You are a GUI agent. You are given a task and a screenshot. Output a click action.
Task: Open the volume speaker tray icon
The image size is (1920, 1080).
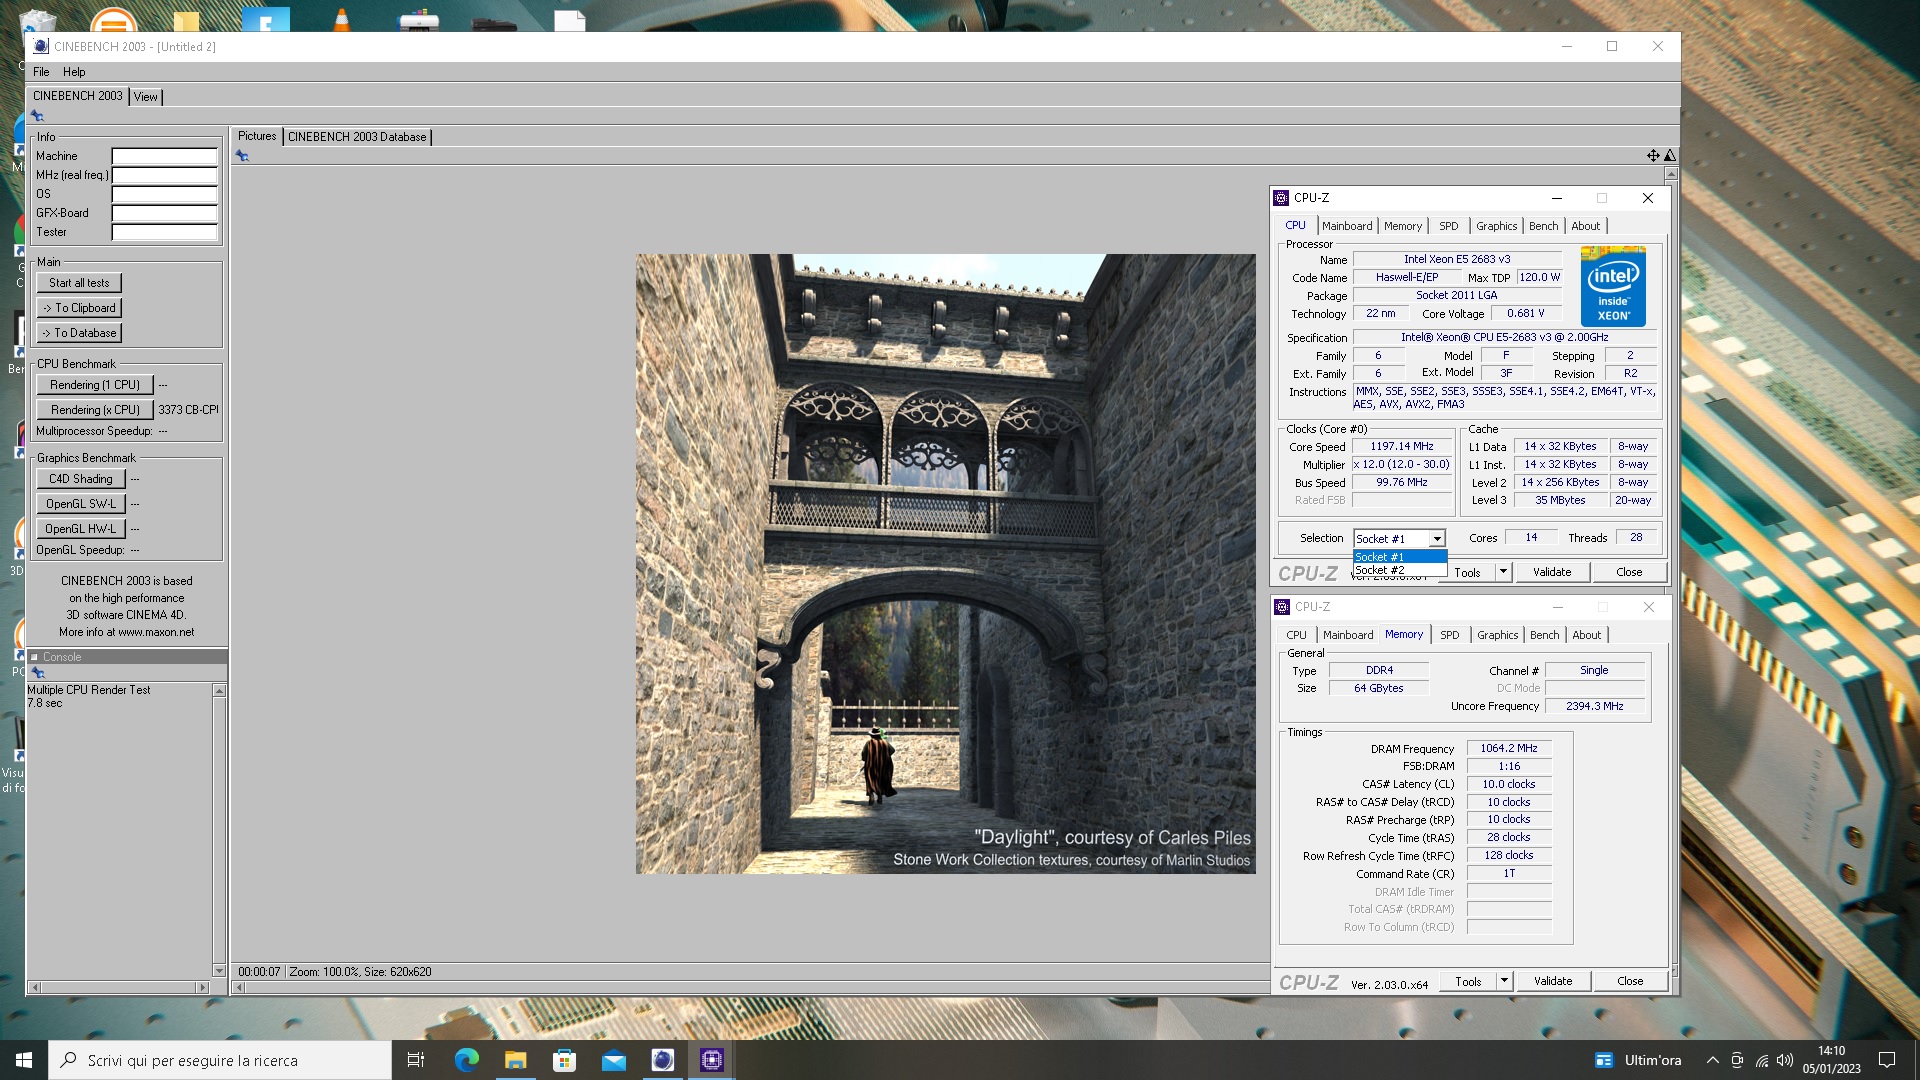(1785, 1060)
